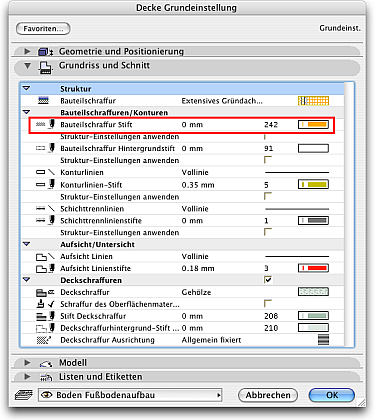Open the Konturlinien-Stift olive pen swatch
Image resolution: width=375 pixels, height=420 pixels.
point(313,185)
